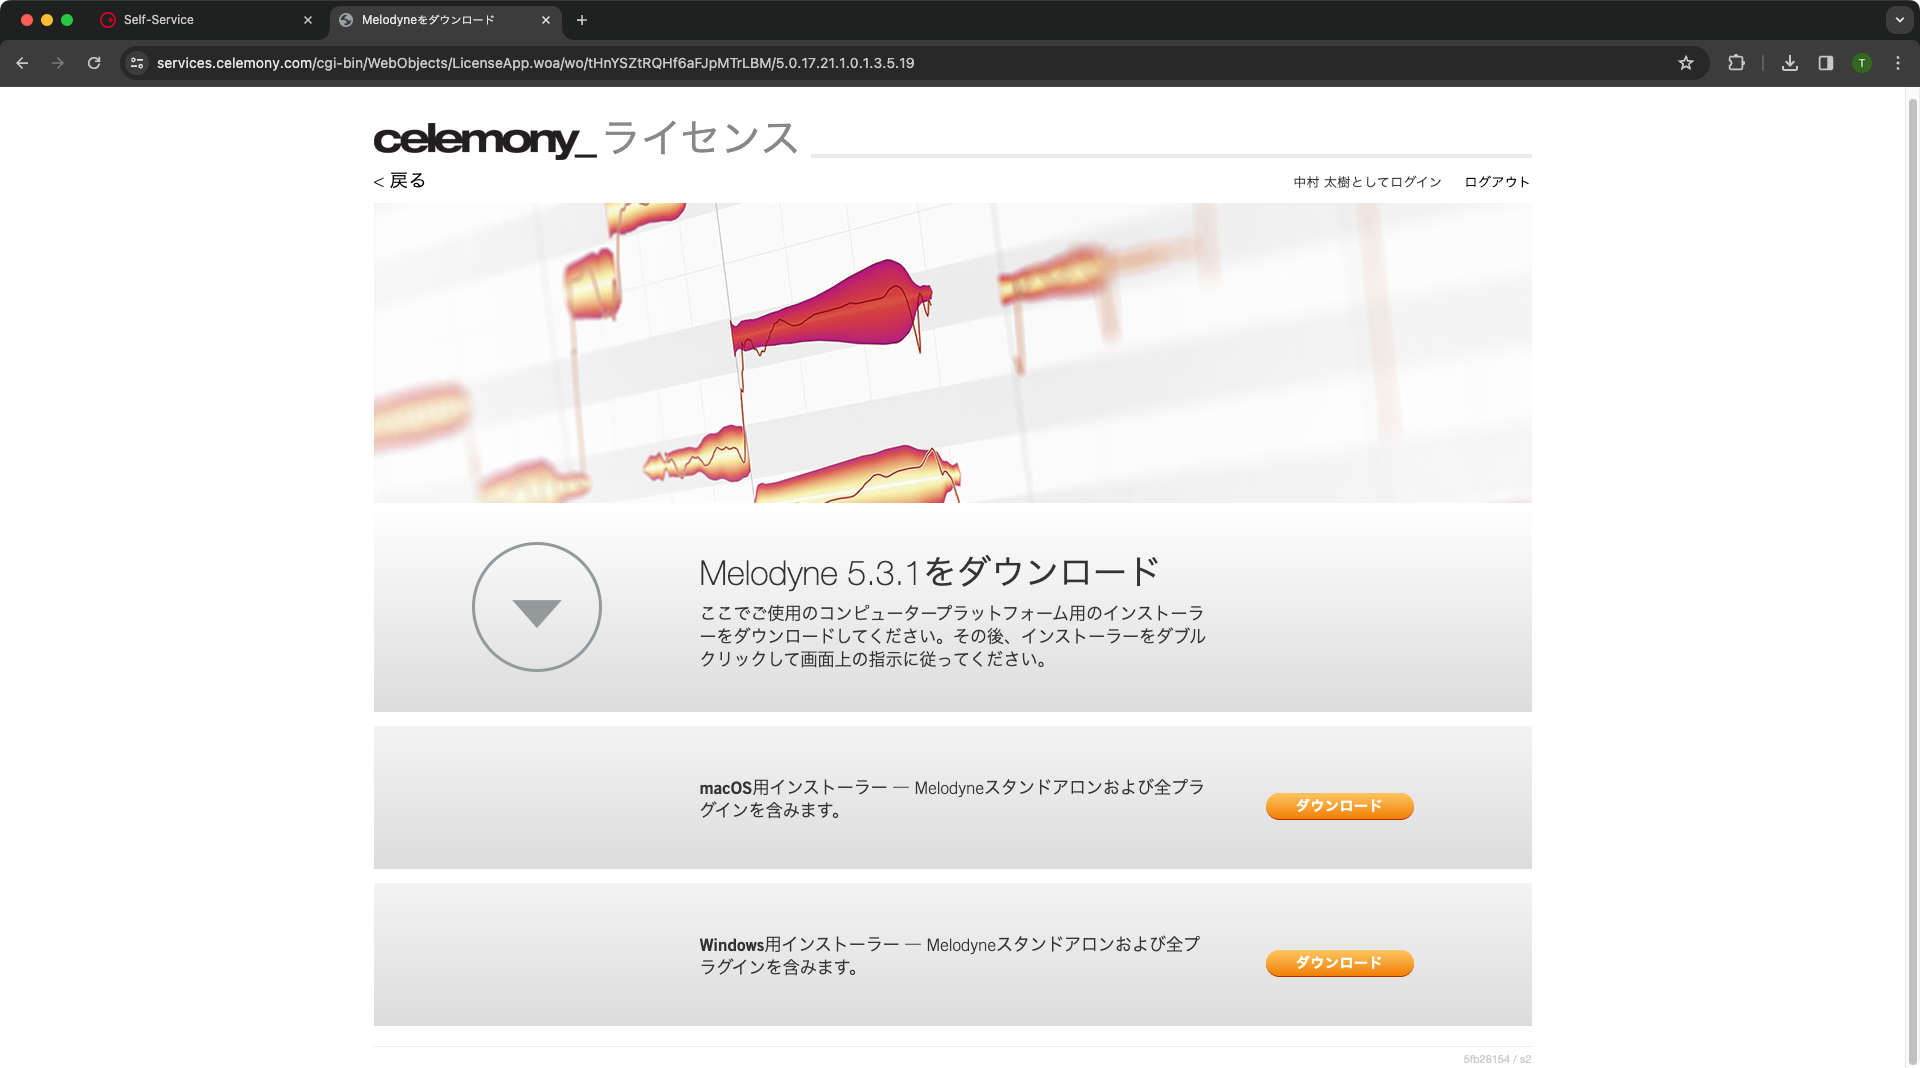Close the Self-Service tab
1920x1068 pixels.
pyautogui.click(x=308, y=20)
